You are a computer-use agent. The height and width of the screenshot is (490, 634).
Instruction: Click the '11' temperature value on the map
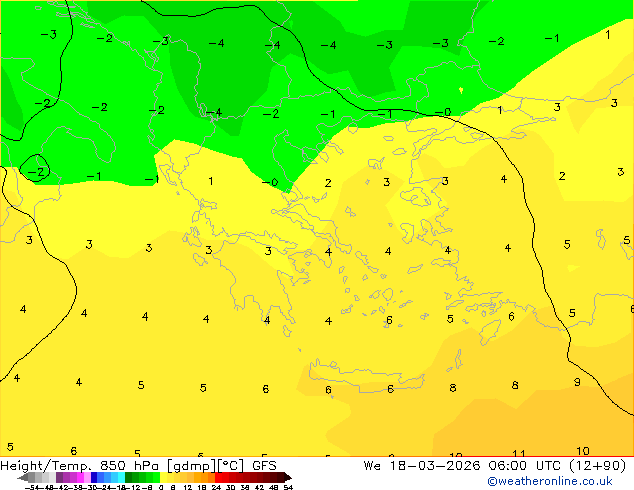[x=518, y=453]
